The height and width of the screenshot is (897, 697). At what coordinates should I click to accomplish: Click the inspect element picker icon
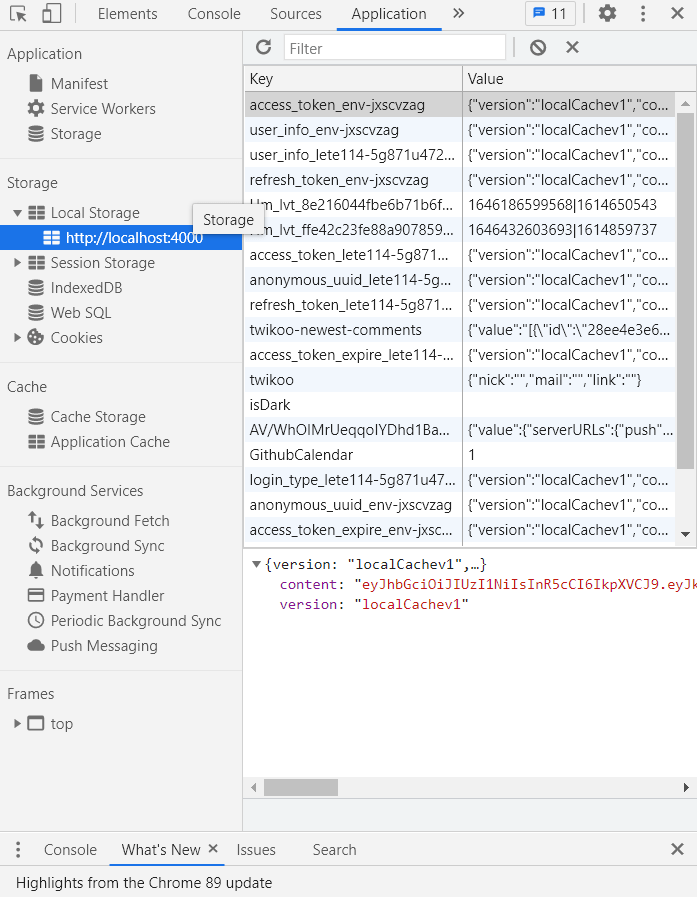coord(17,13)
